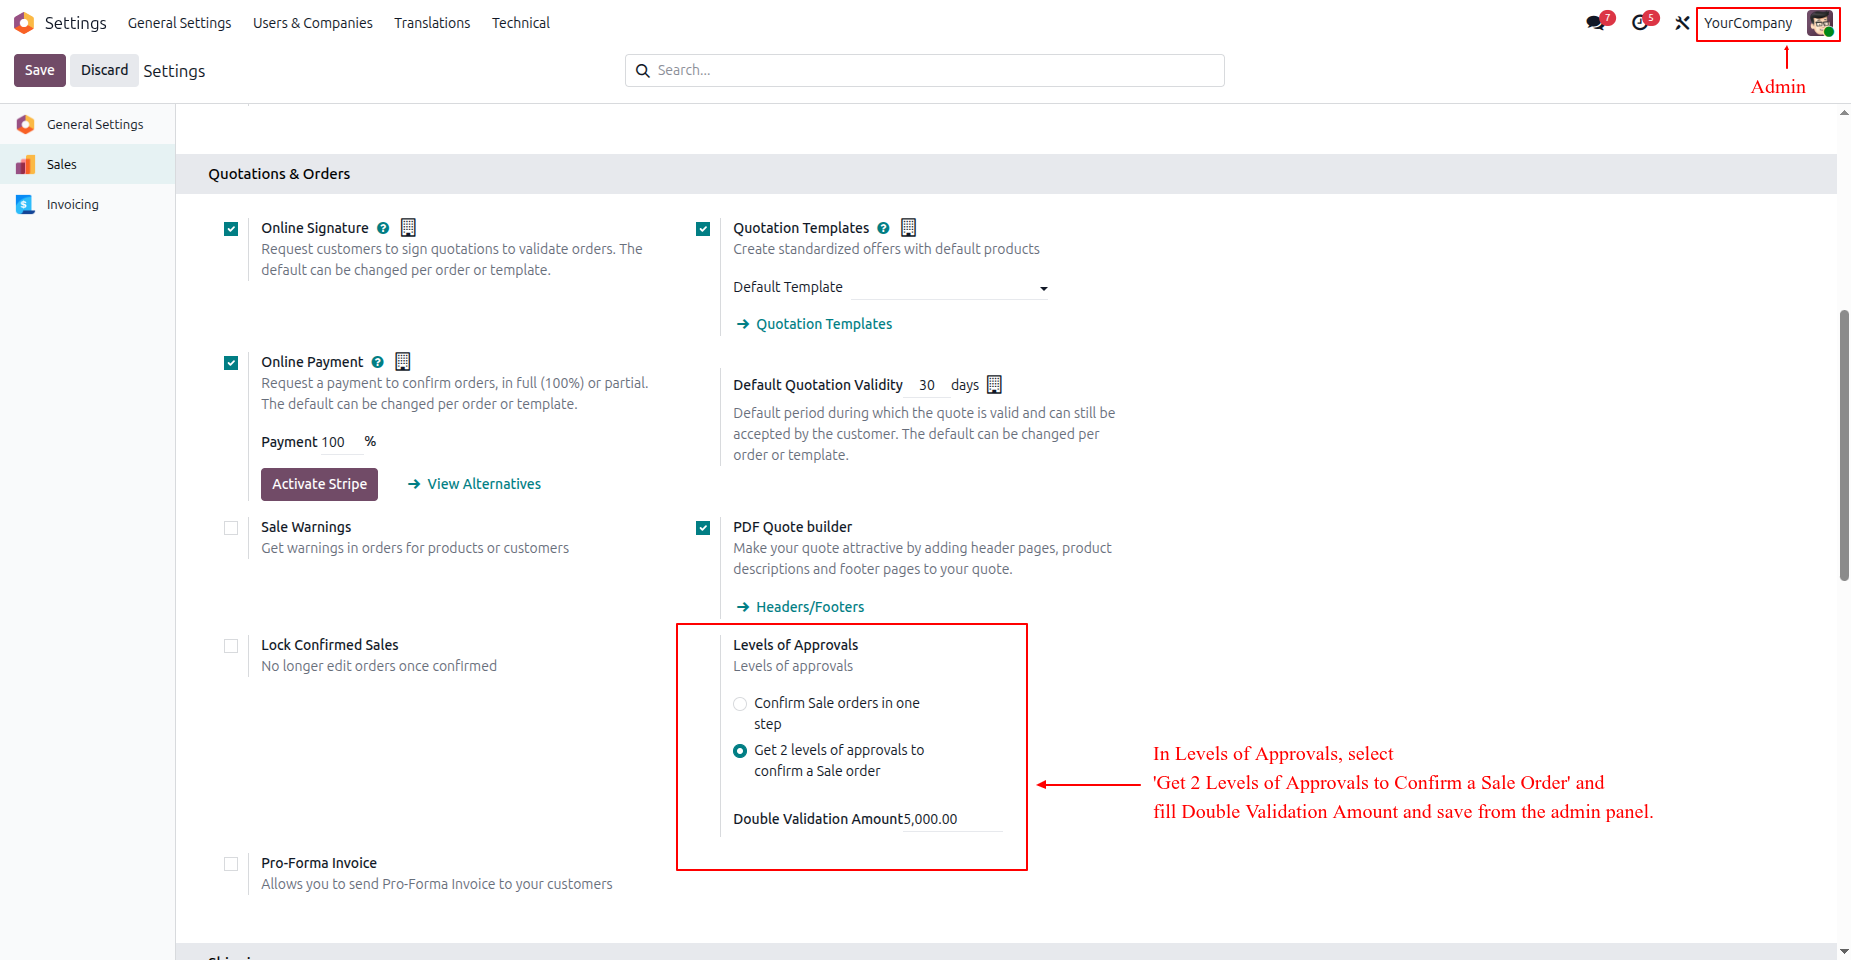The width and height of the screenshot is (1851, 960).
Task: Open Online Signature help question icon
Action: coord(383,228)
